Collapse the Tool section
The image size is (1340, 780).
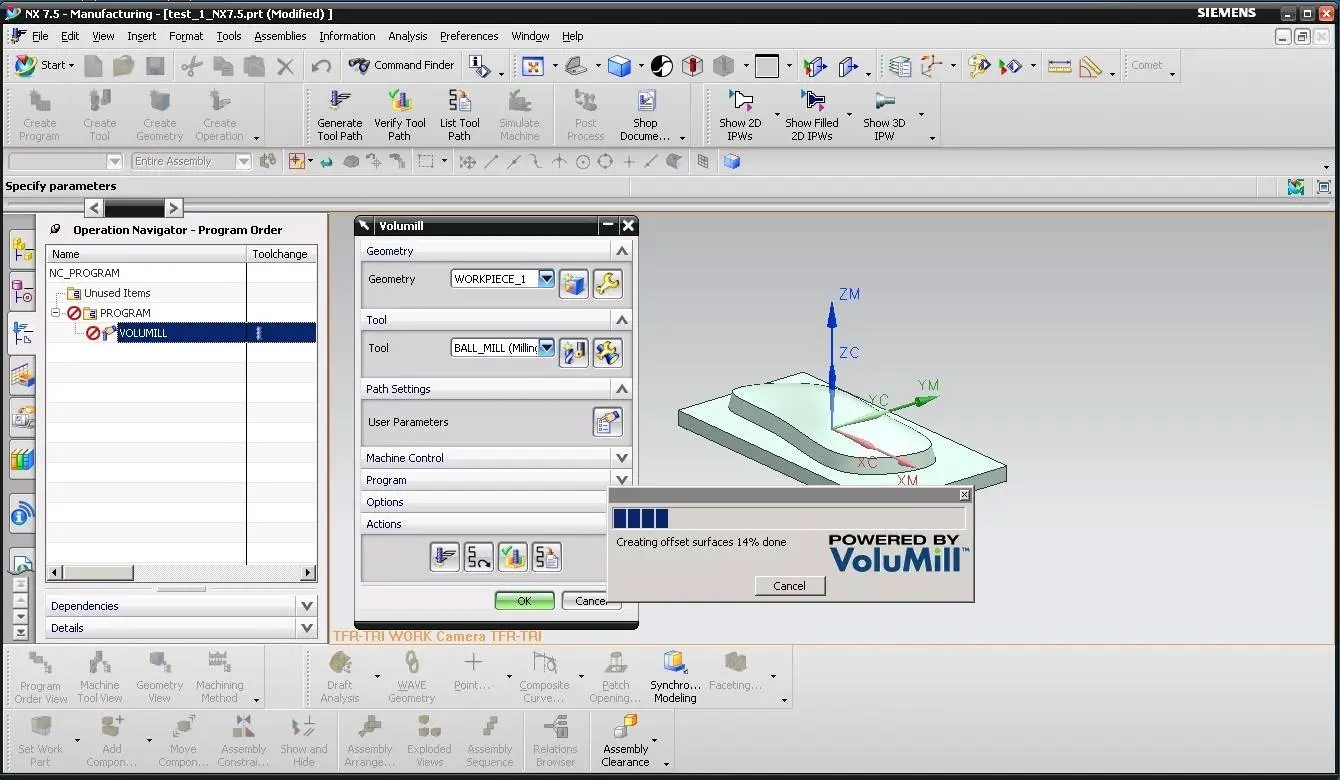(x=622, y=320)
